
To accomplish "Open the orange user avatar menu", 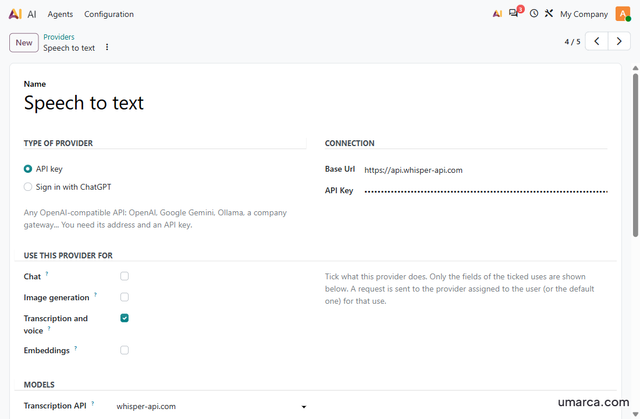I will pyautogui.click(x=623, y=14).
